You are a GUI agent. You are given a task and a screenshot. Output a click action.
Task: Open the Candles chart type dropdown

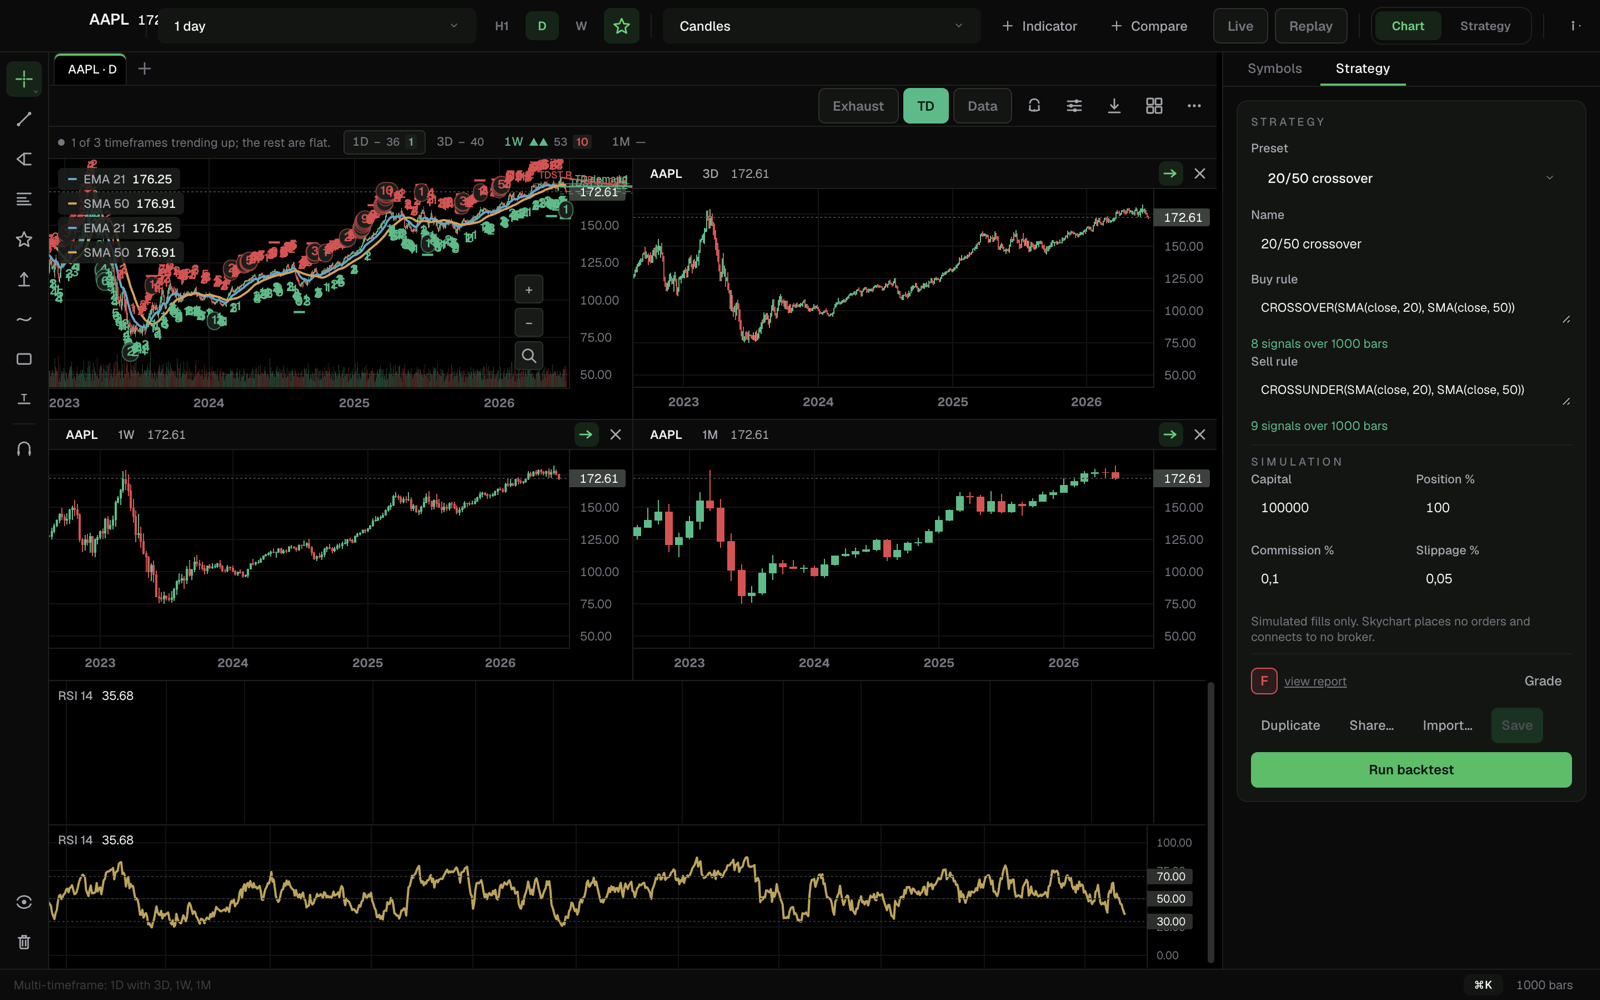pos(822,26)
